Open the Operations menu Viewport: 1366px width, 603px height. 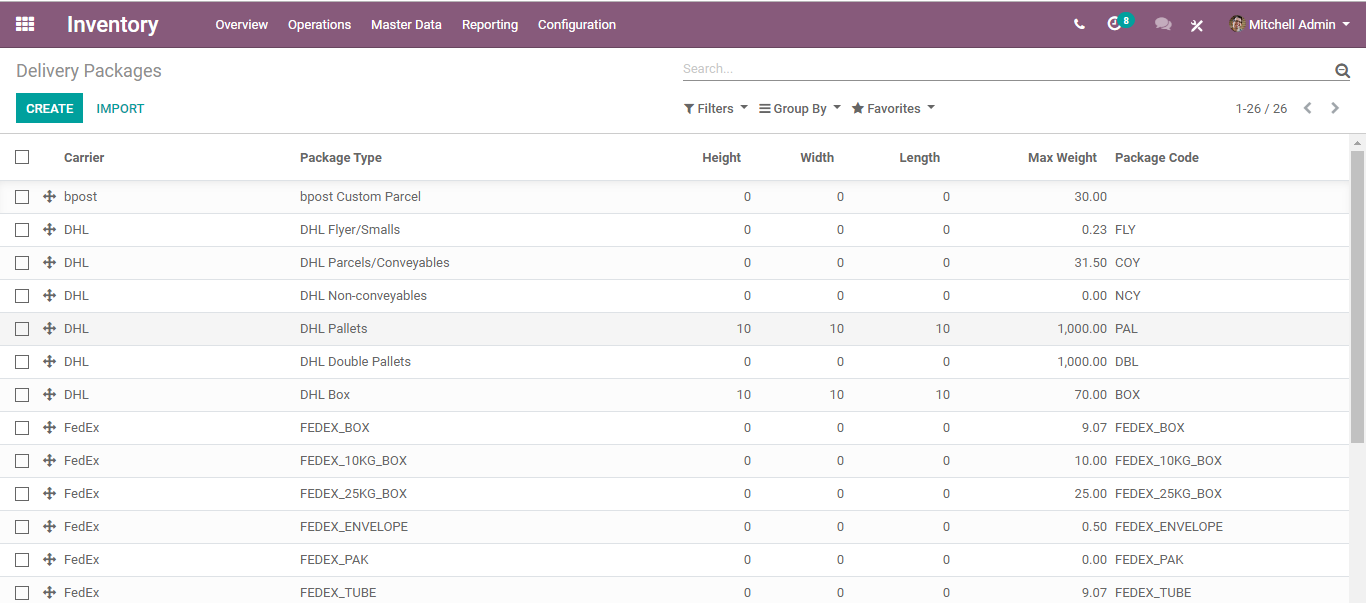319,25
